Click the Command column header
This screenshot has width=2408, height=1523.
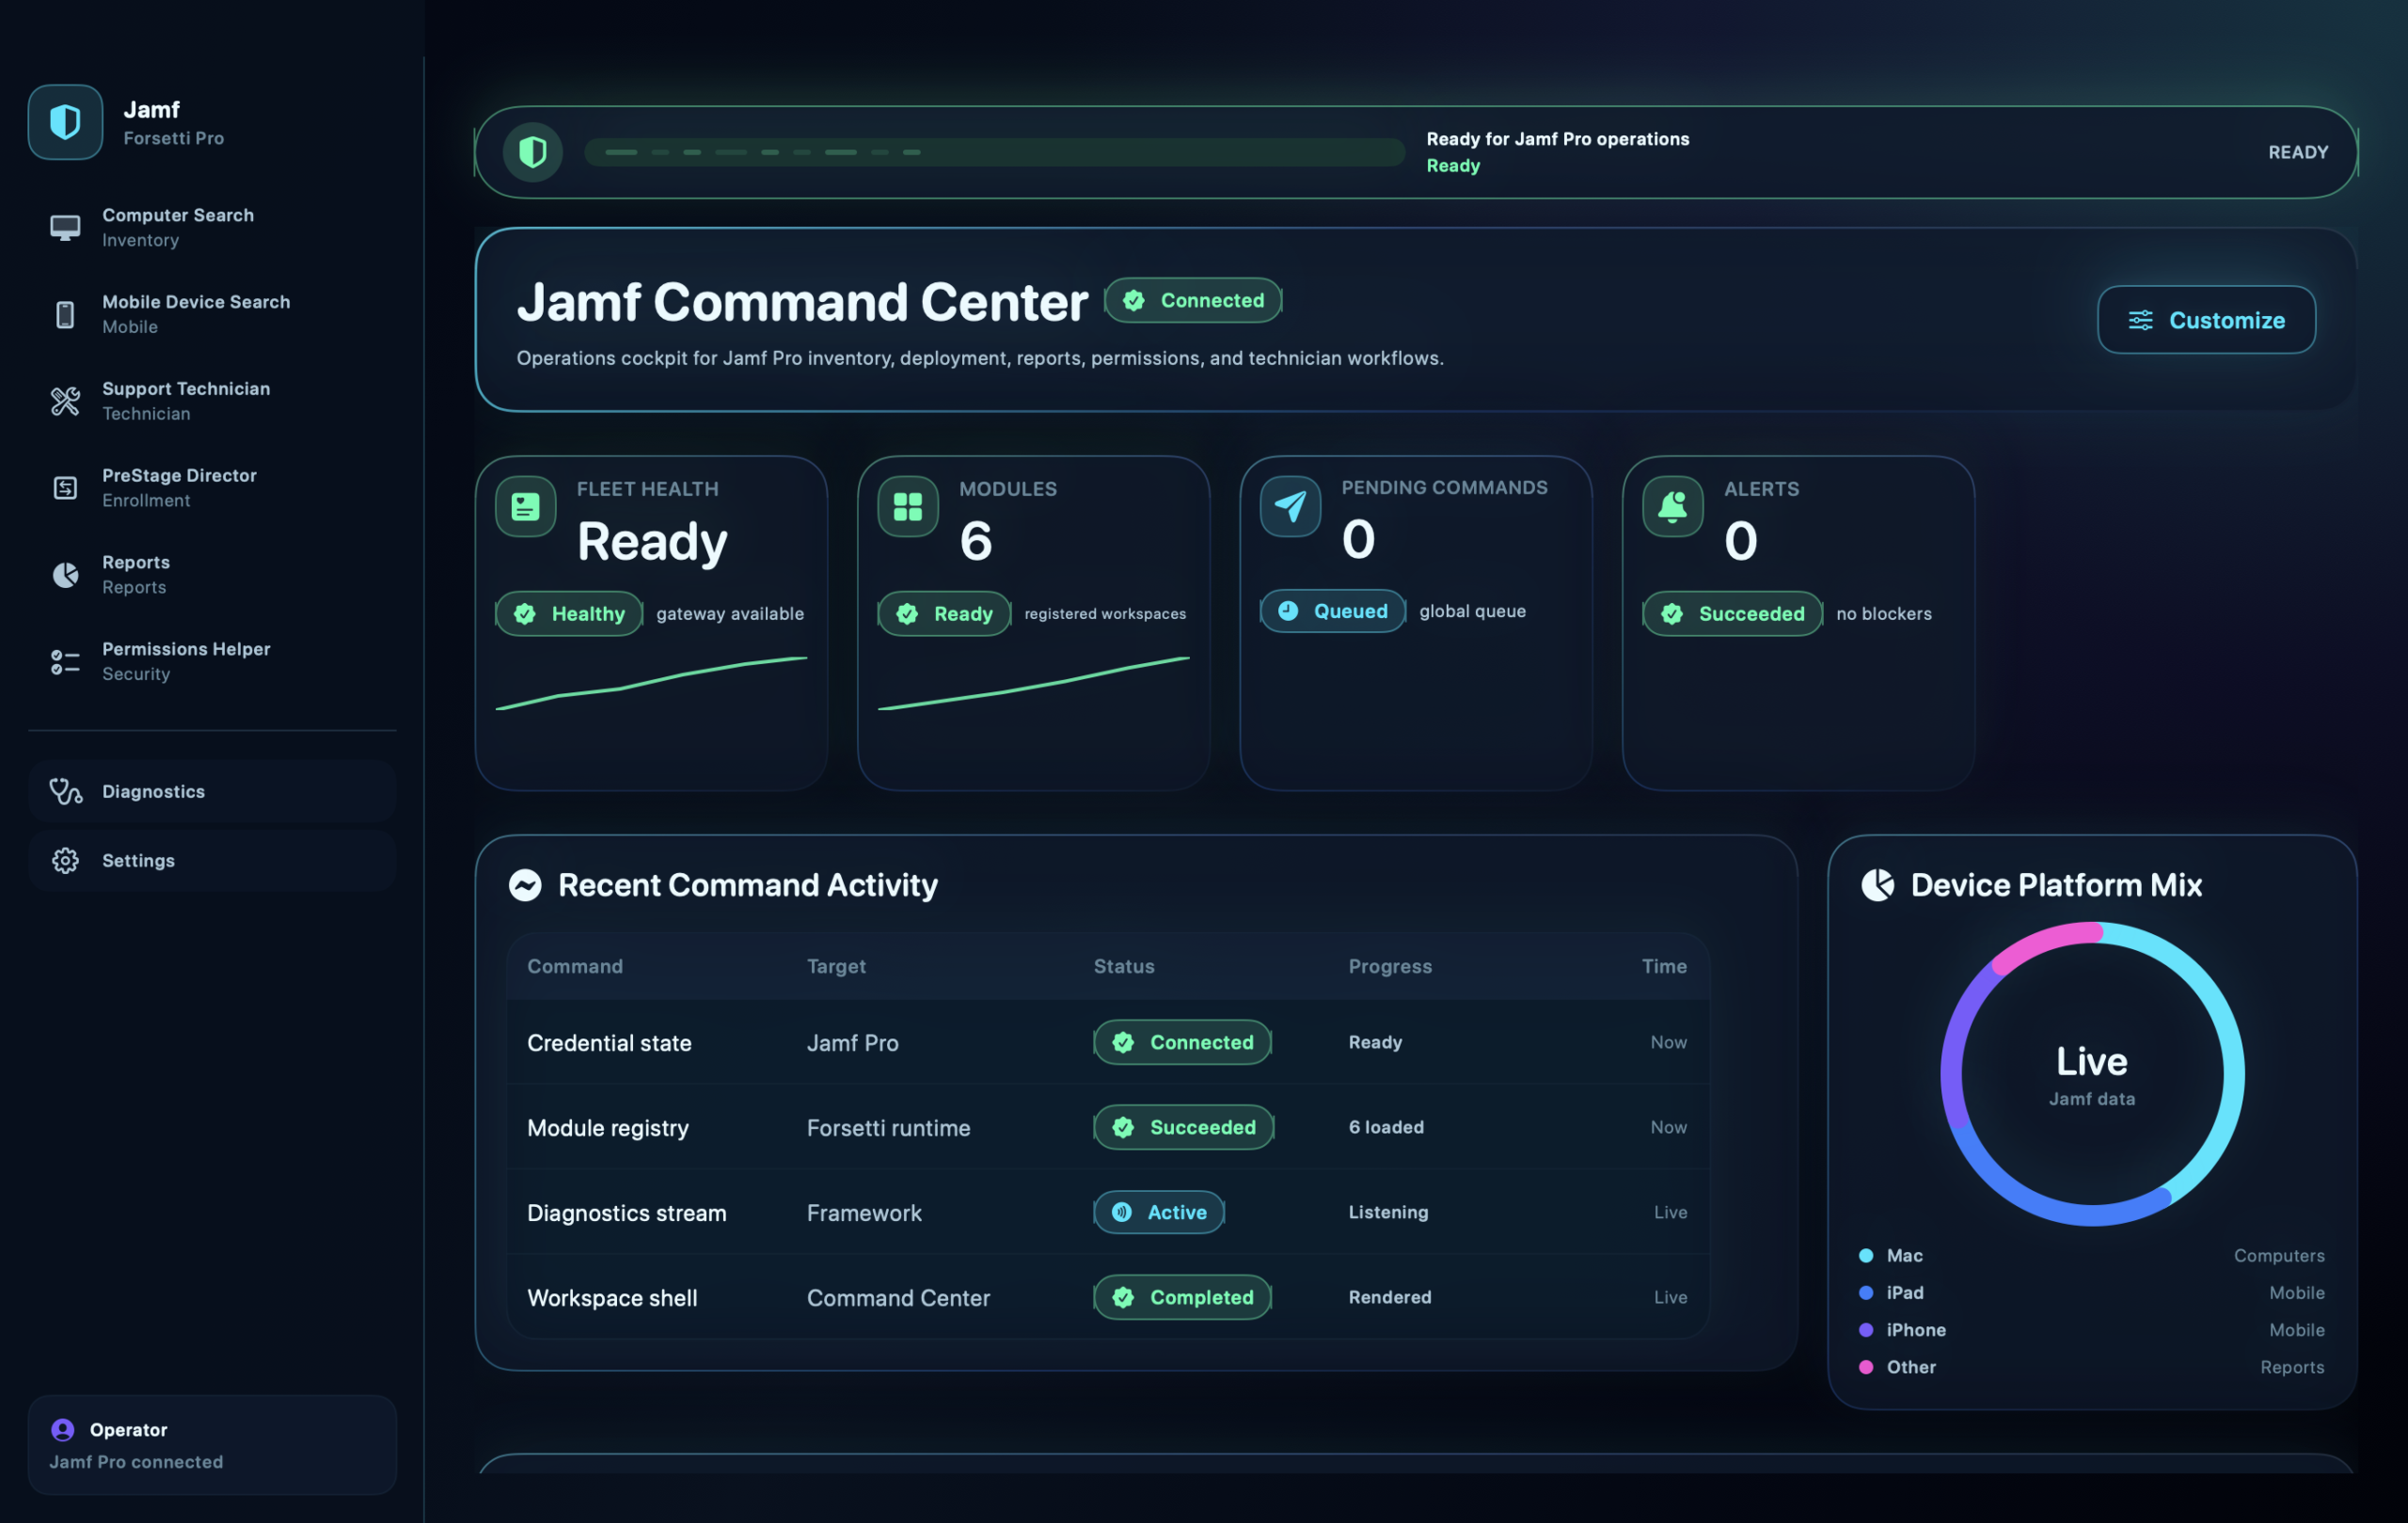tap(575, 966)
